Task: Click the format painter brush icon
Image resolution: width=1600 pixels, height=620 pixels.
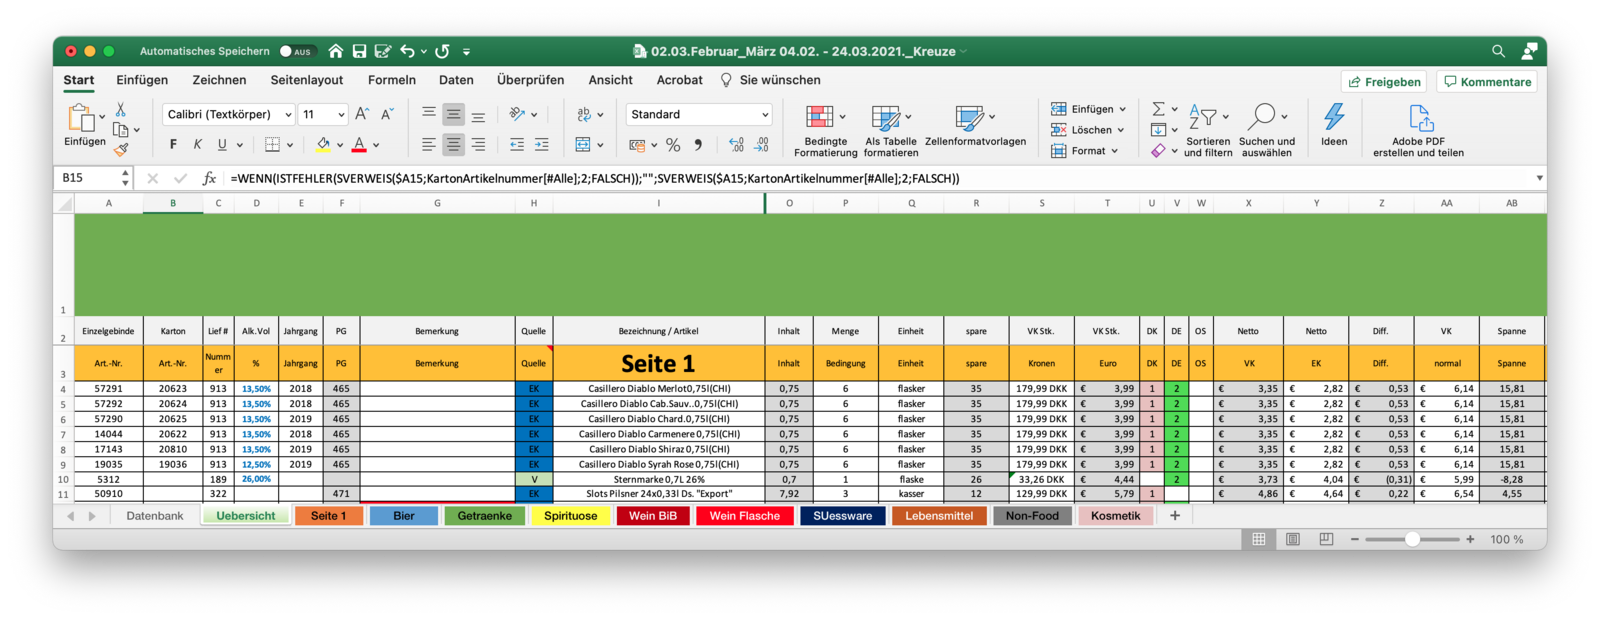Action: (x=121, y=150)
